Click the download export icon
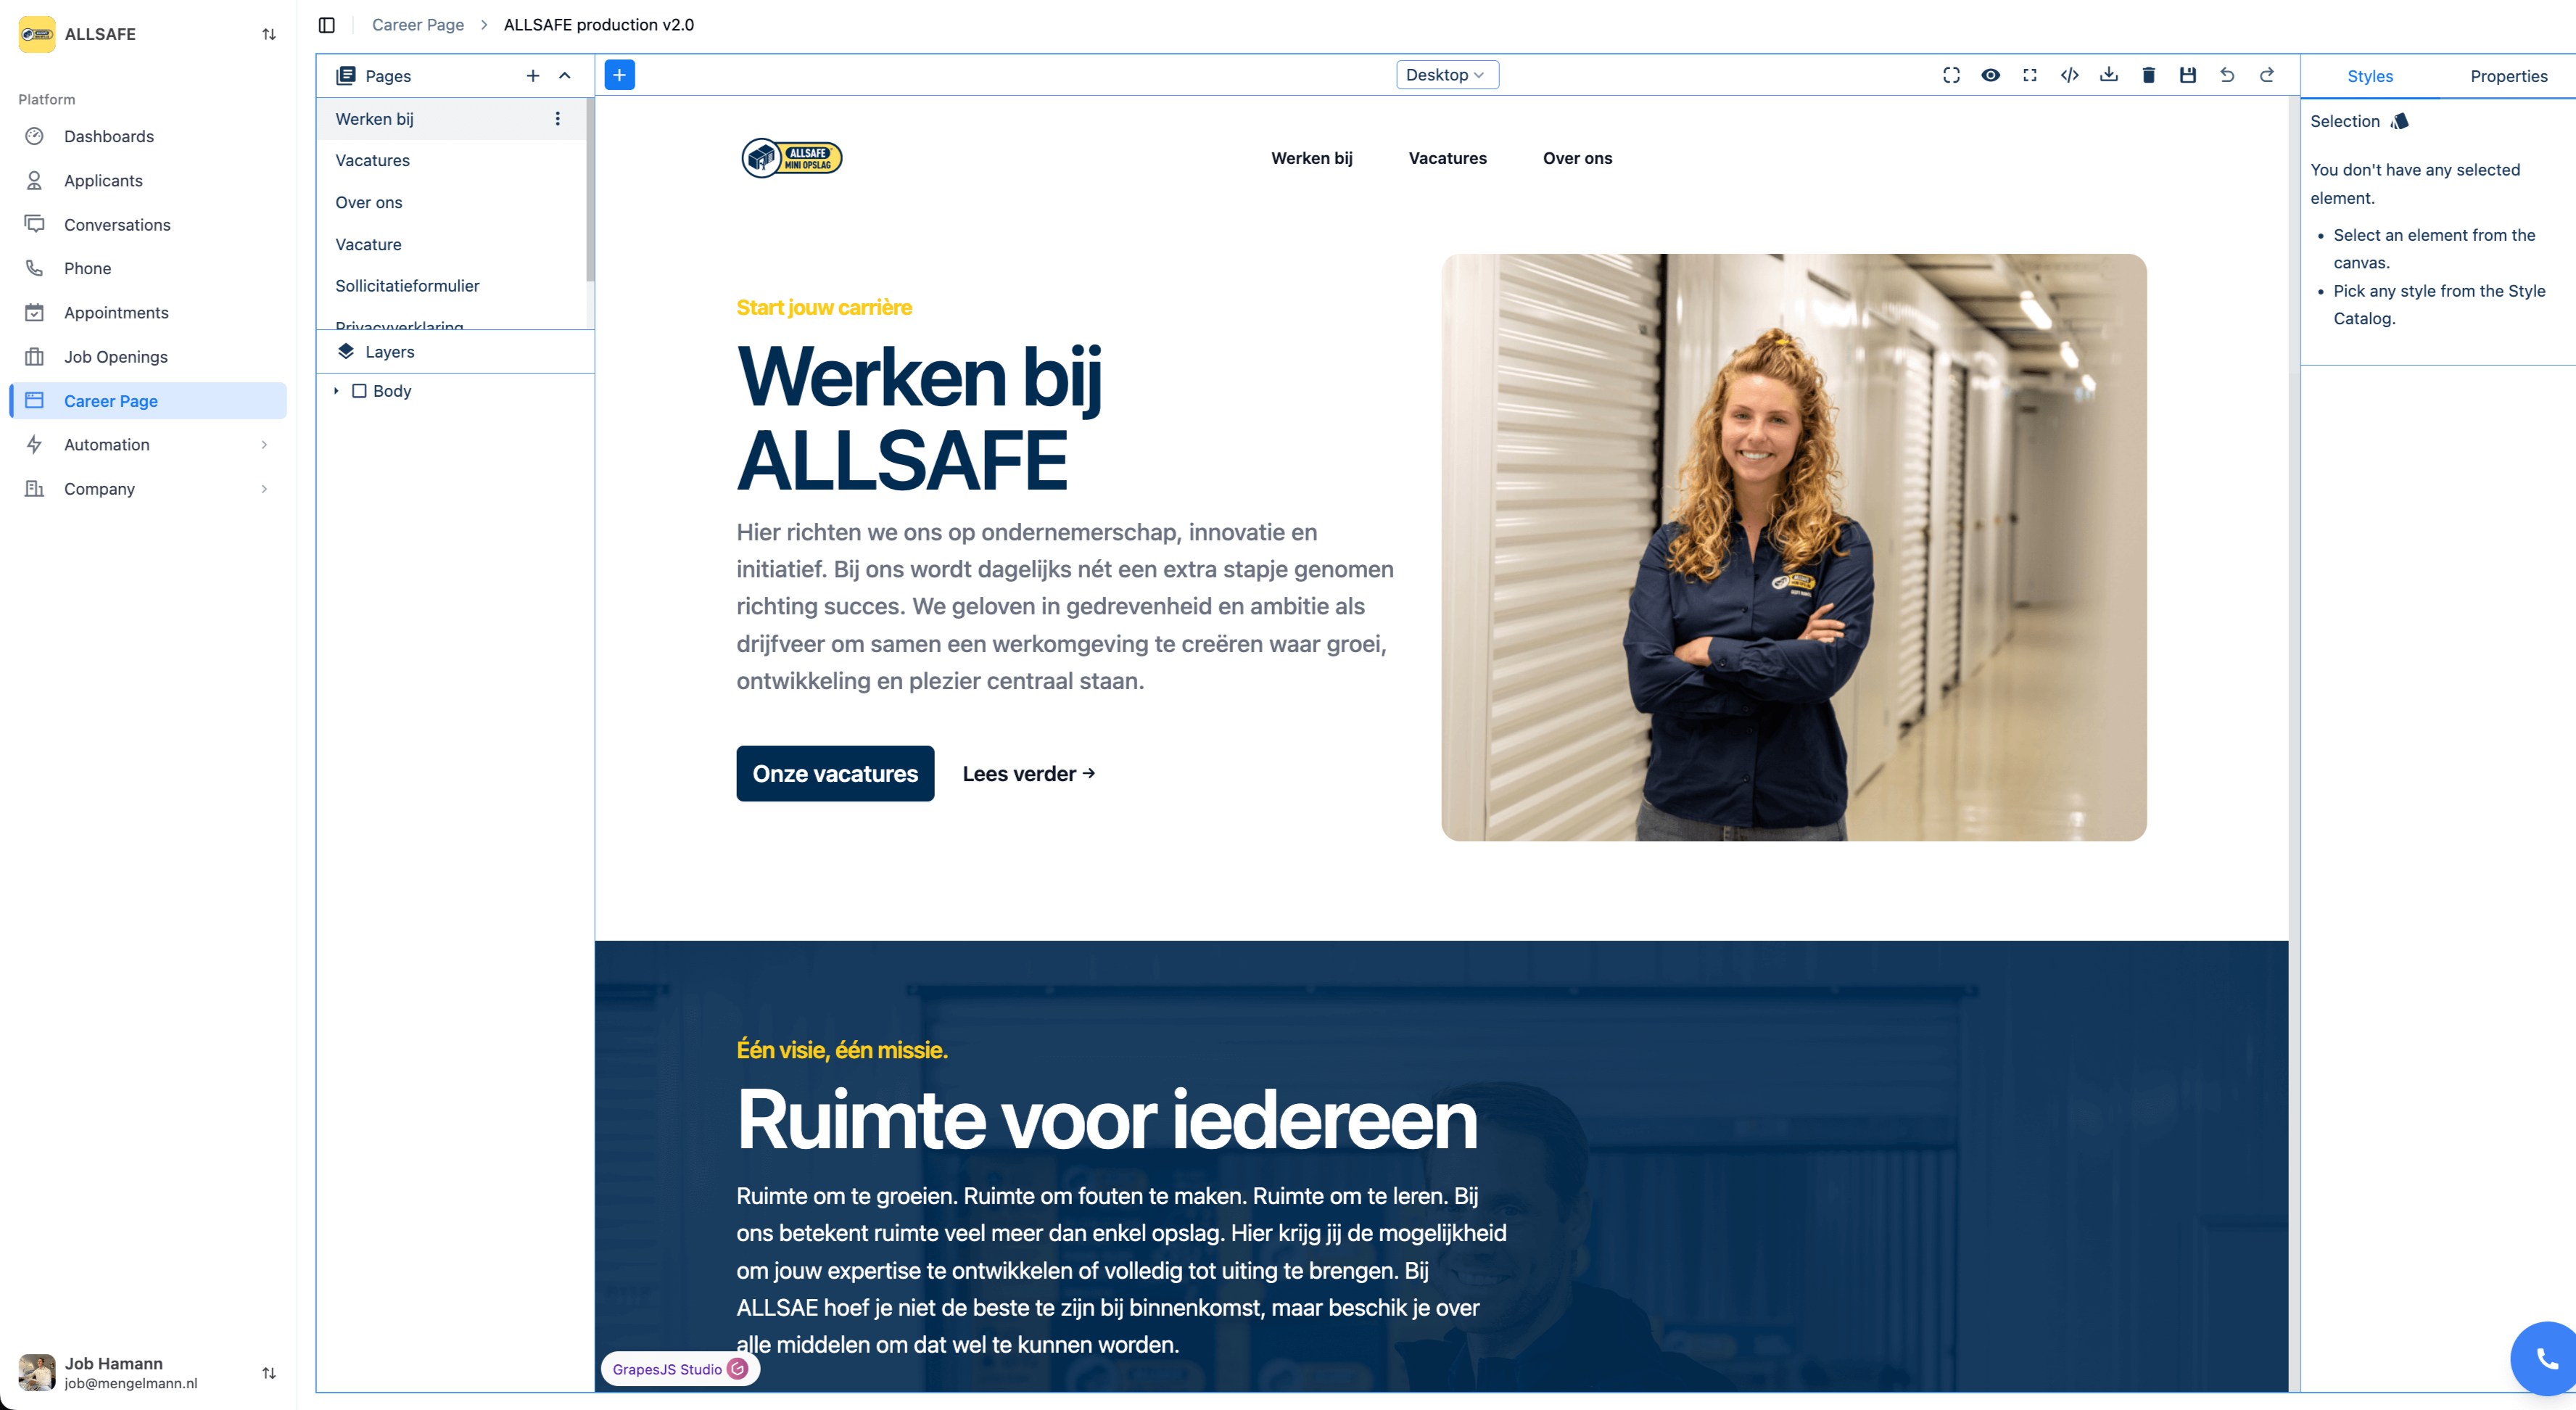This screenshot has width=2576, height=1410. 2109,75
